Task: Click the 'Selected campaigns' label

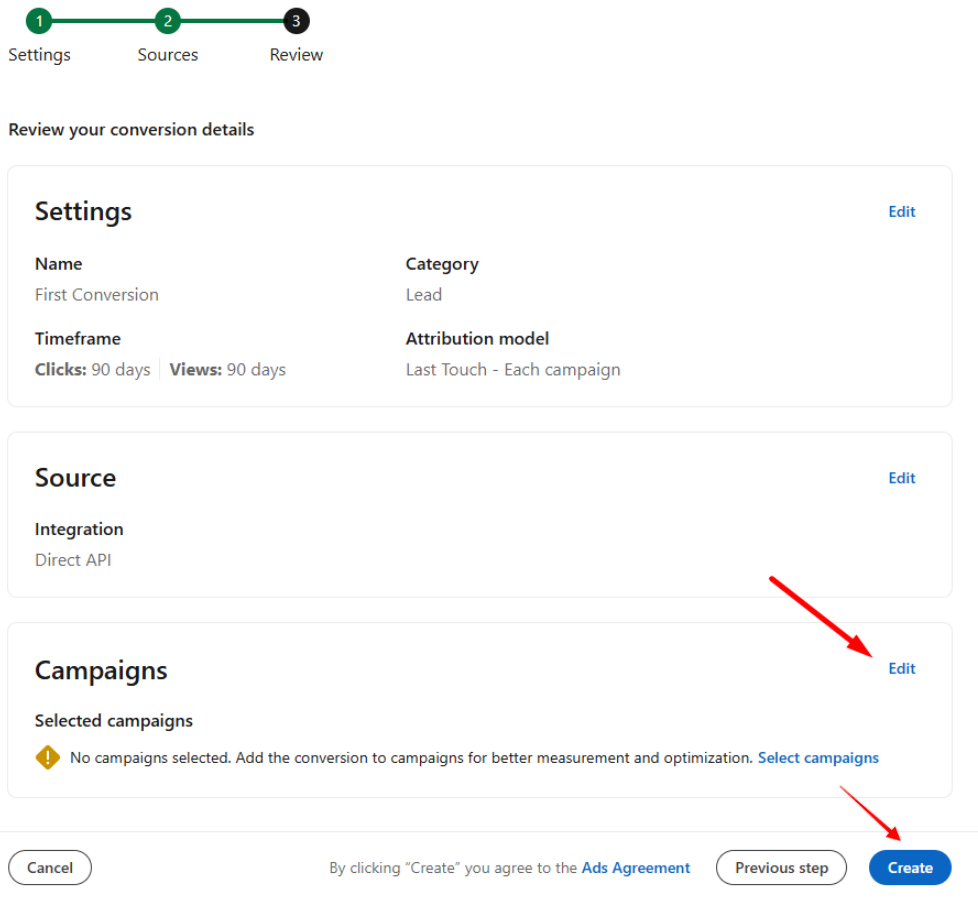Action: point(114,721)
